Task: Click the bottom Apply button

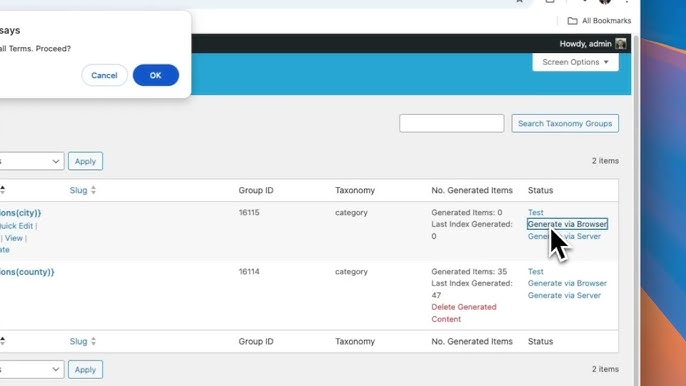Action: click(85, 369)
